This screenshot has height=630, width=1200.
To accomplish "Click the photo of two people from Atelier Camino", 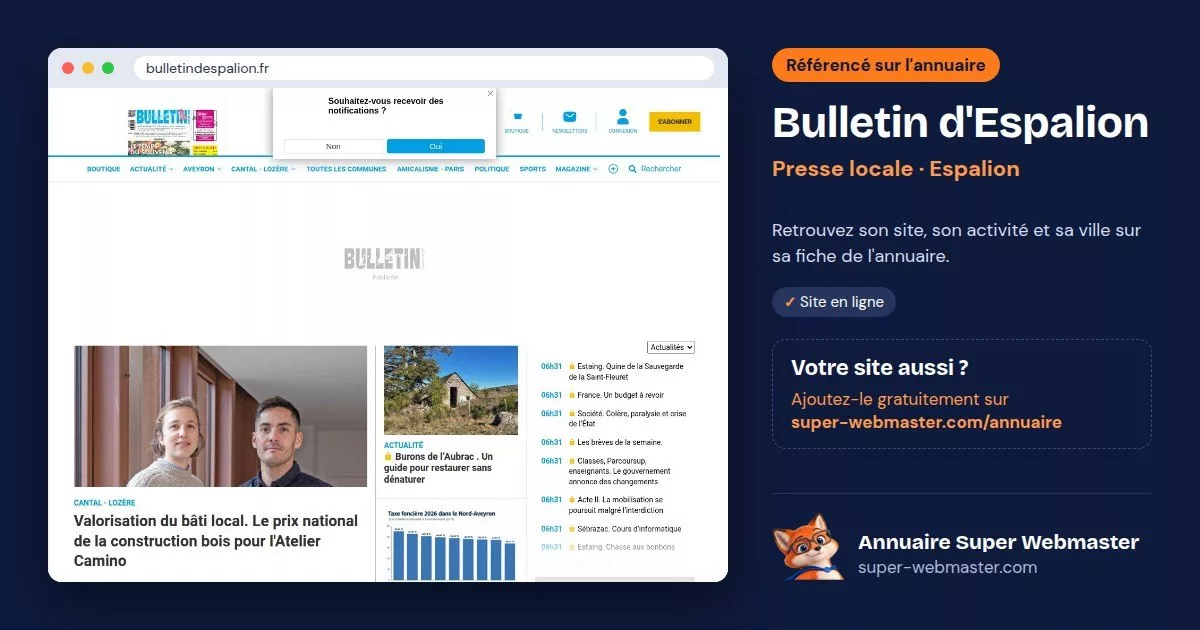I will (220, 416).
